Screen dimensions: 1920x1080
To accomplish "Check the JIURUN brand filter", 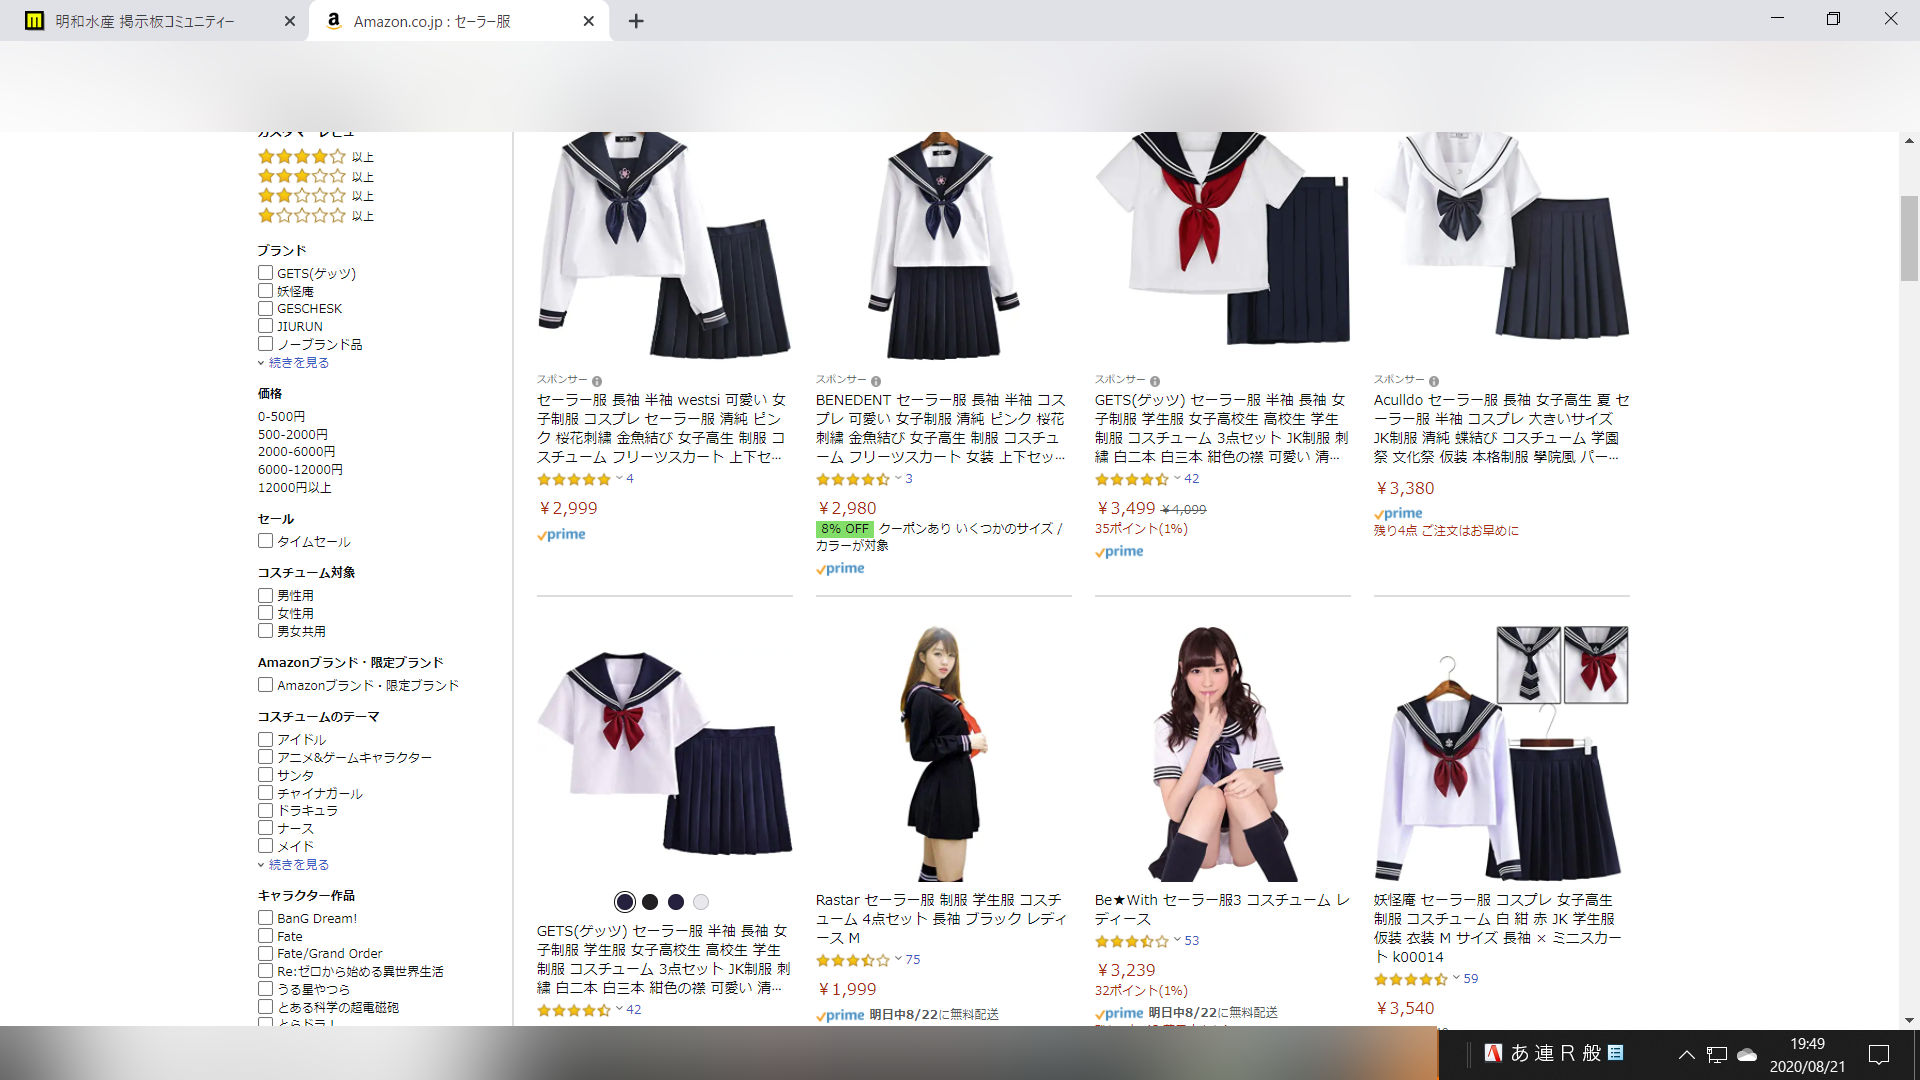I will pos(265,326).
